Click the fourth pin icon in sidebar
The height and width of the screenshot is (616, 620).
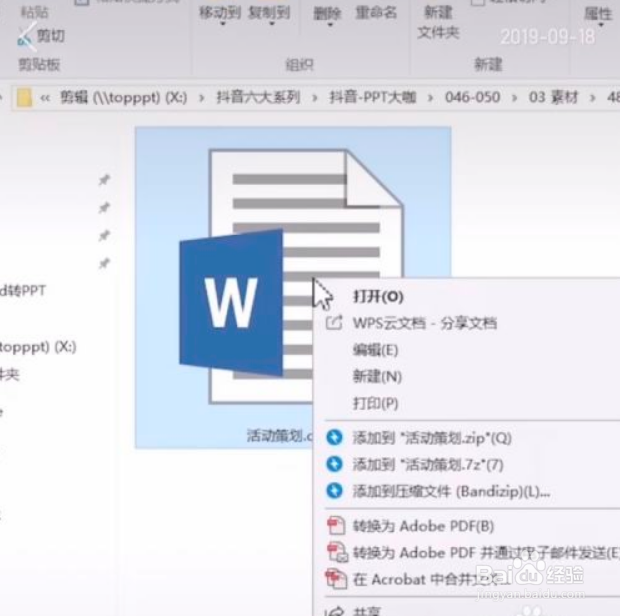click(x=104, y=263)
